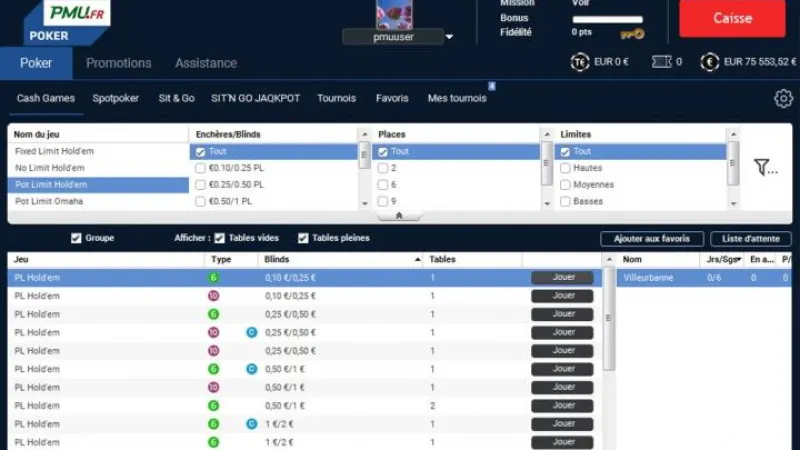
Task: Check the €0.50/1 PL blinds filter
Action: [201, 202]
